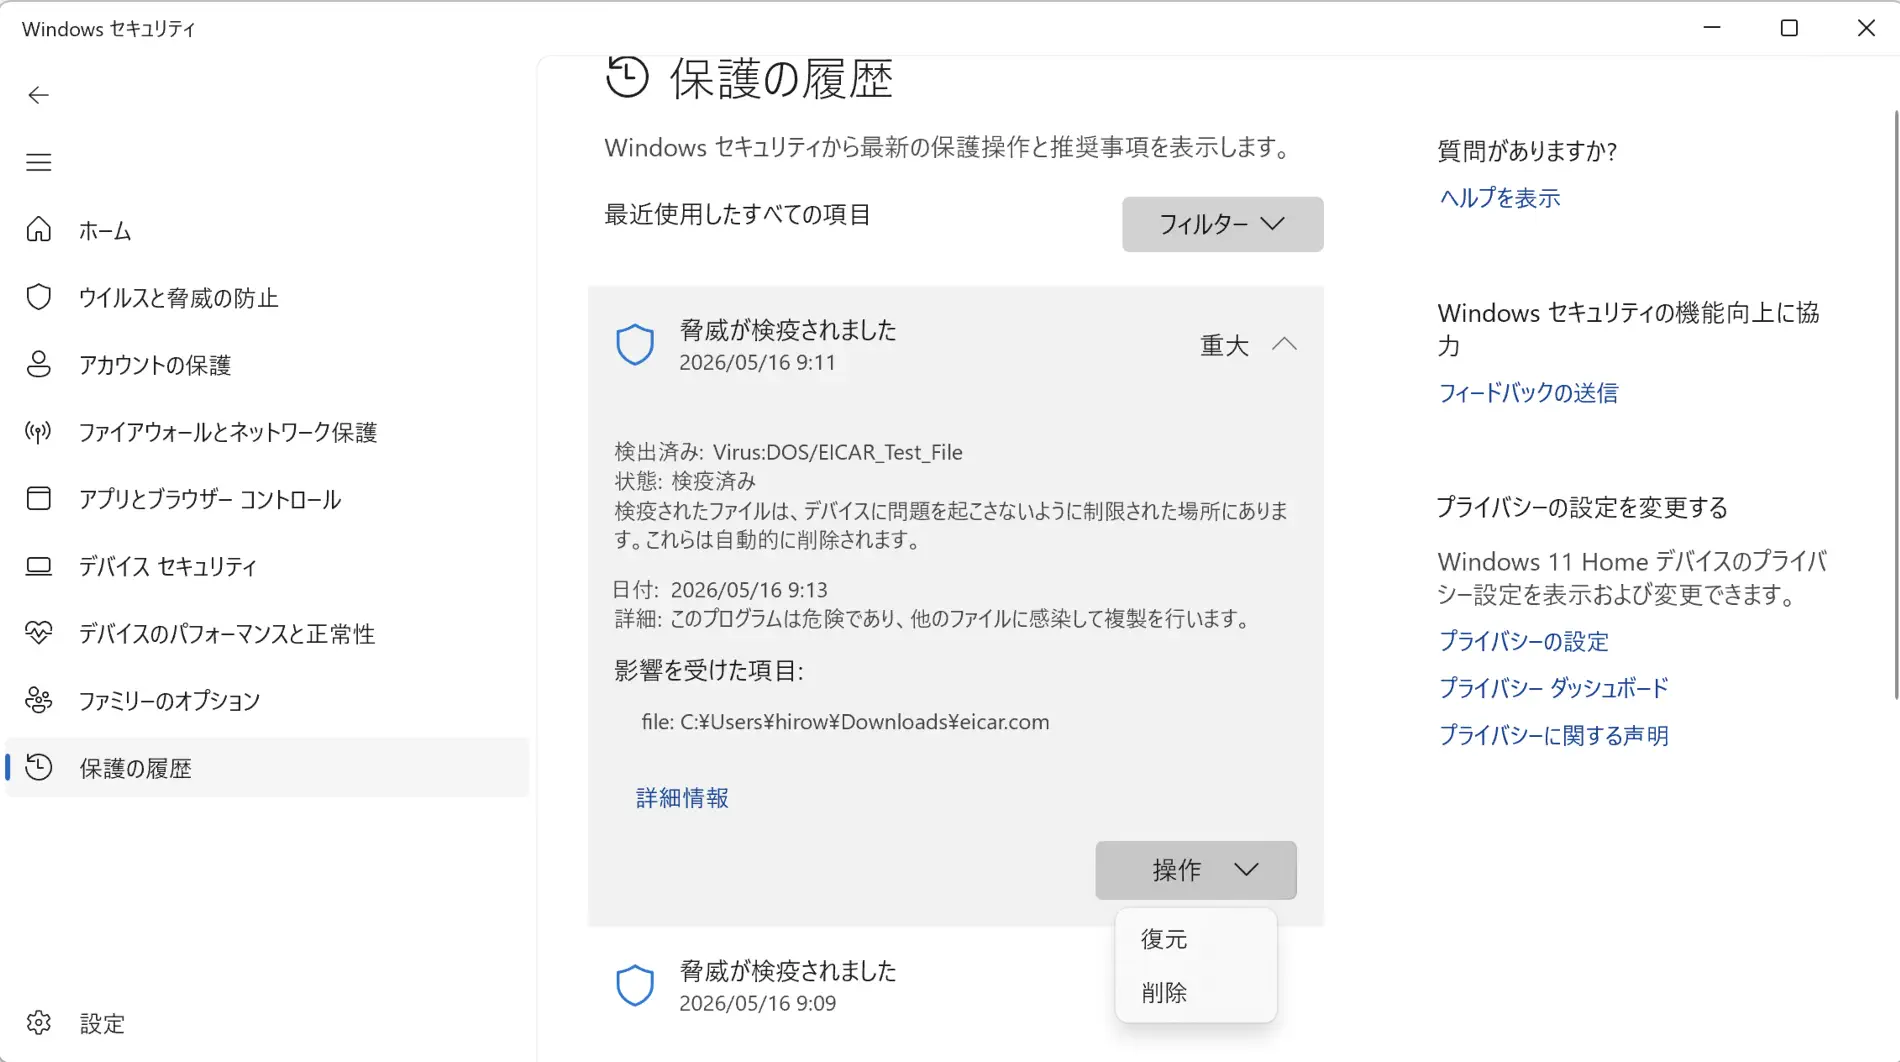
Task: Click the protection history clock icon in sidebar
Action: pyautogui.click(x=38, y=767)
